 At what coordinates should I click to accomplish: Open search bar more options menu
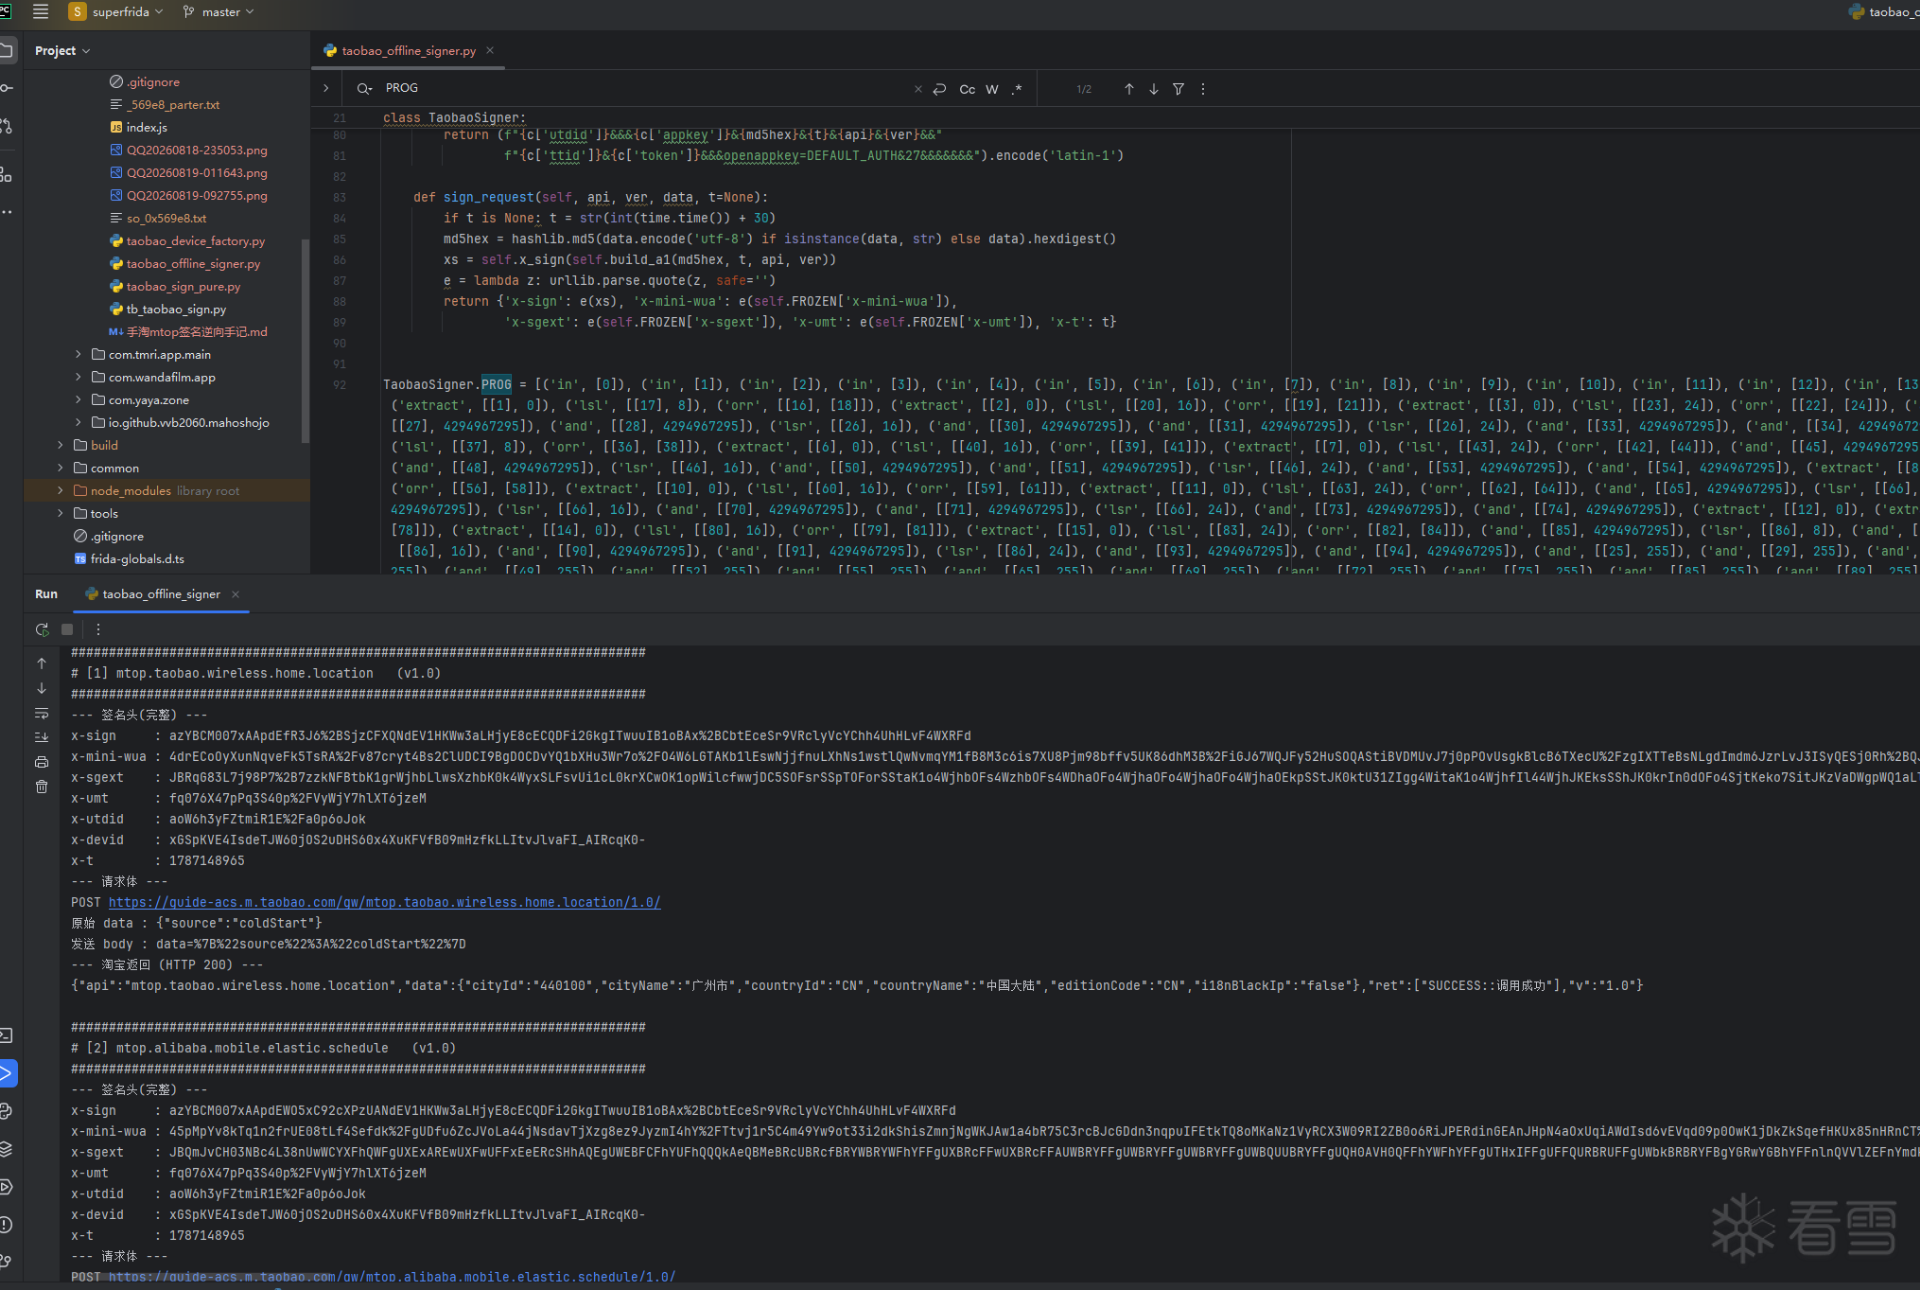1203,89
